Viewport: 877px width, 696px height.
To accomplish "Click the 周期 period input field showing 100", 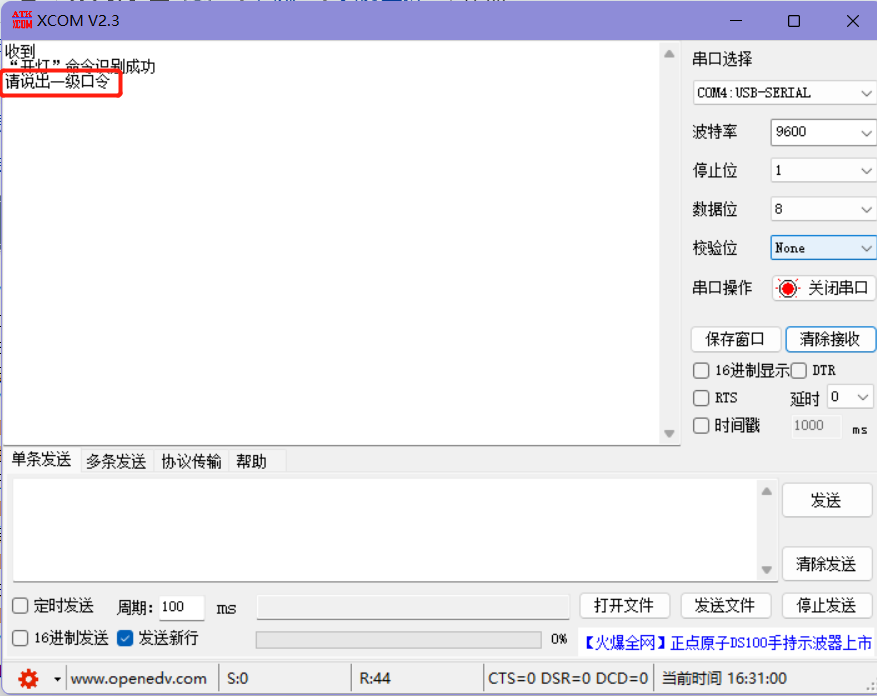I will (181, 607).
